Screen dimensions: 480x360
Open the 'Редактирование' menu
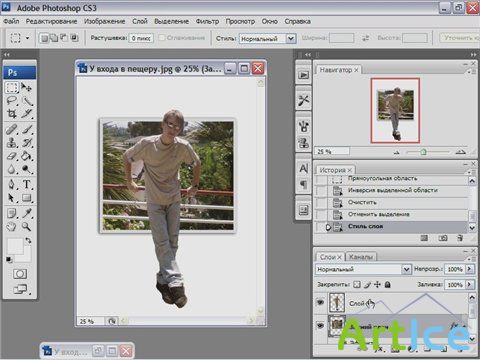tap(51, 21)
